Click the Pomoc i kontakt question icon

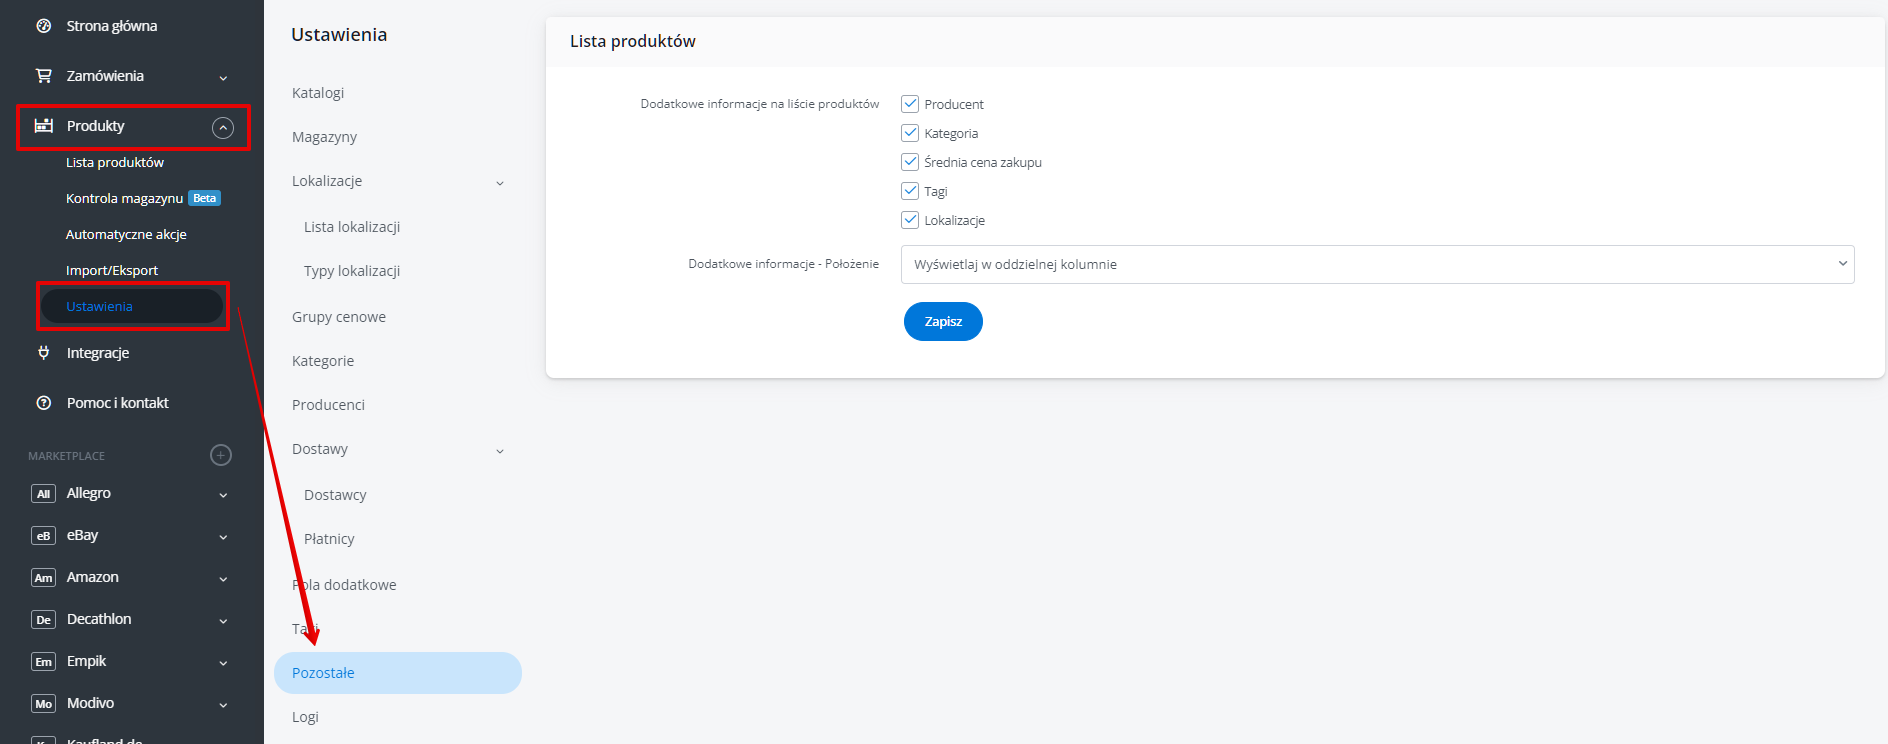(x=43, y=403)
